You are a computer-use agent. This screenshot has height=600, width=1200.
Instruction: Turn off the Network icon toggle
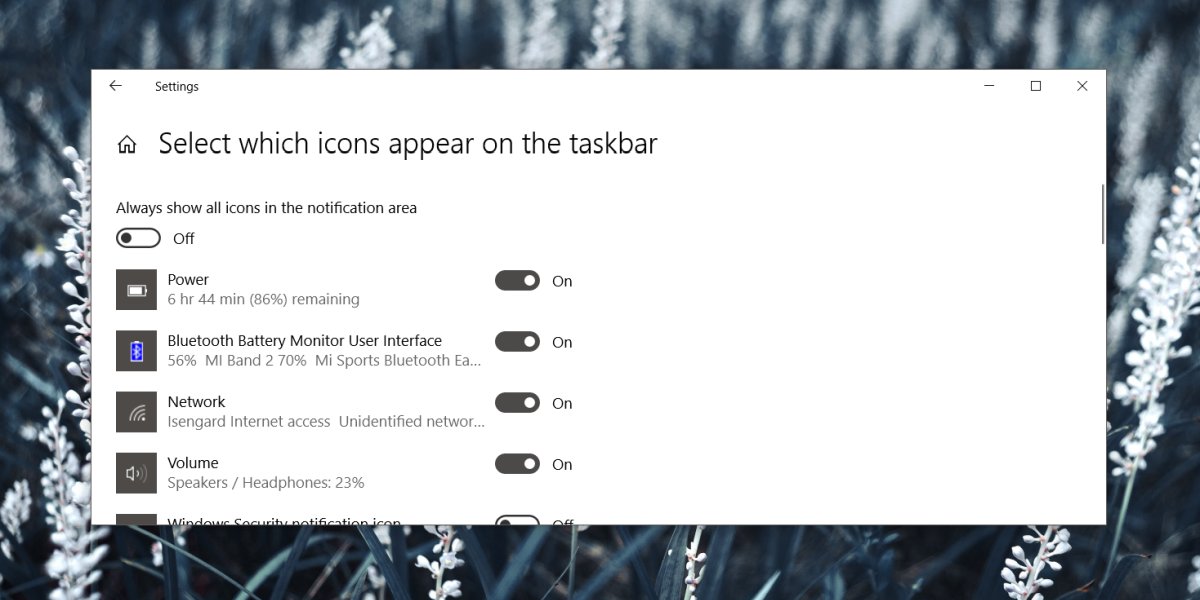(517, 403)
